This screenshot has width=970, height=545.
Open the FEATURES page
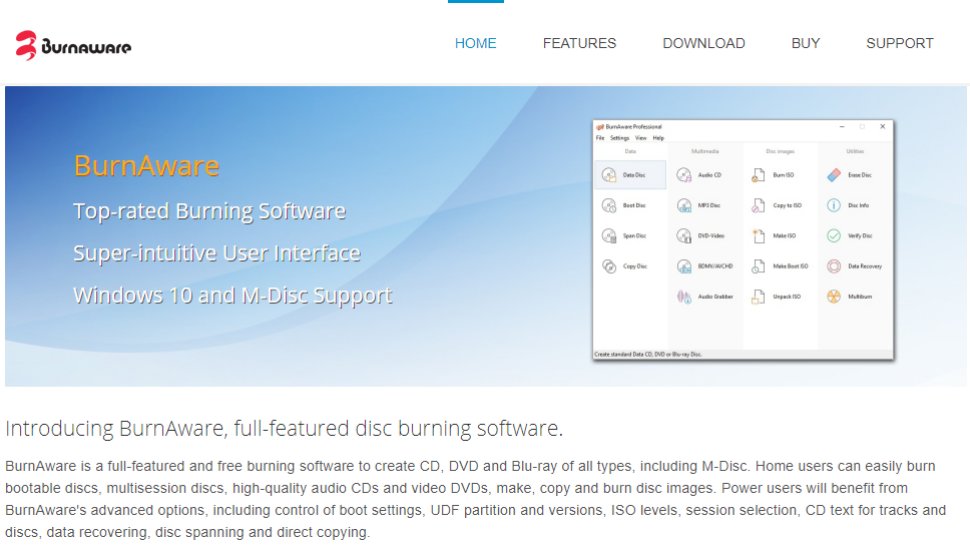click(x=580, y=43)
